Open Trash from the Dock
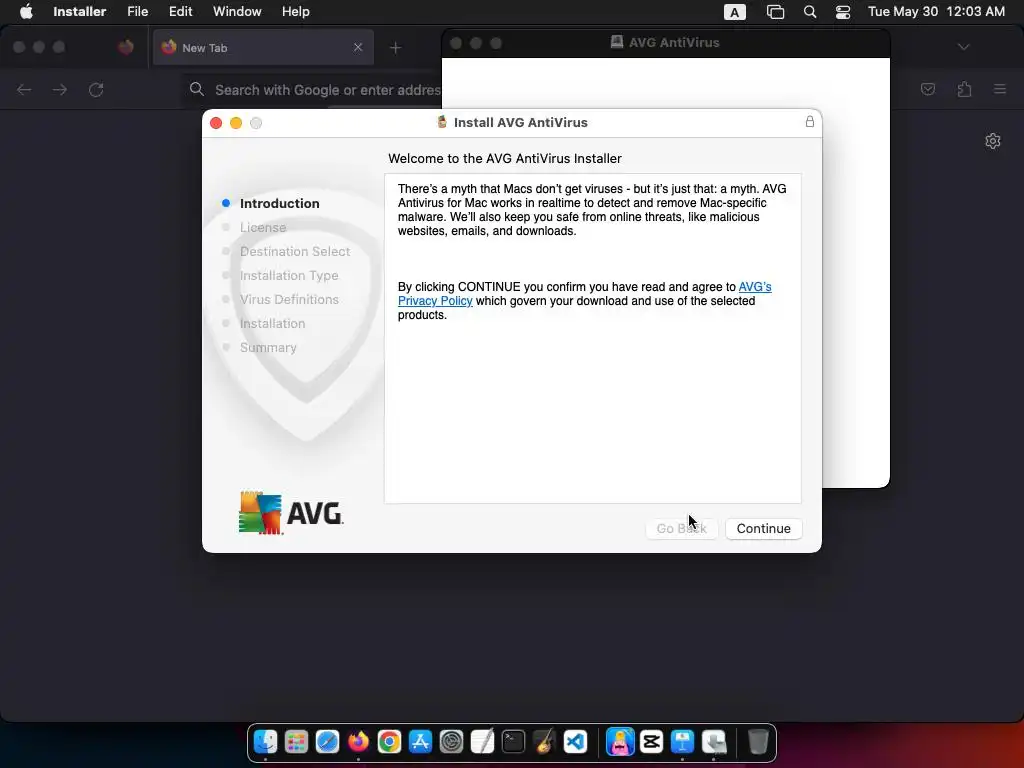The image size is (1024, 768). 758,742
